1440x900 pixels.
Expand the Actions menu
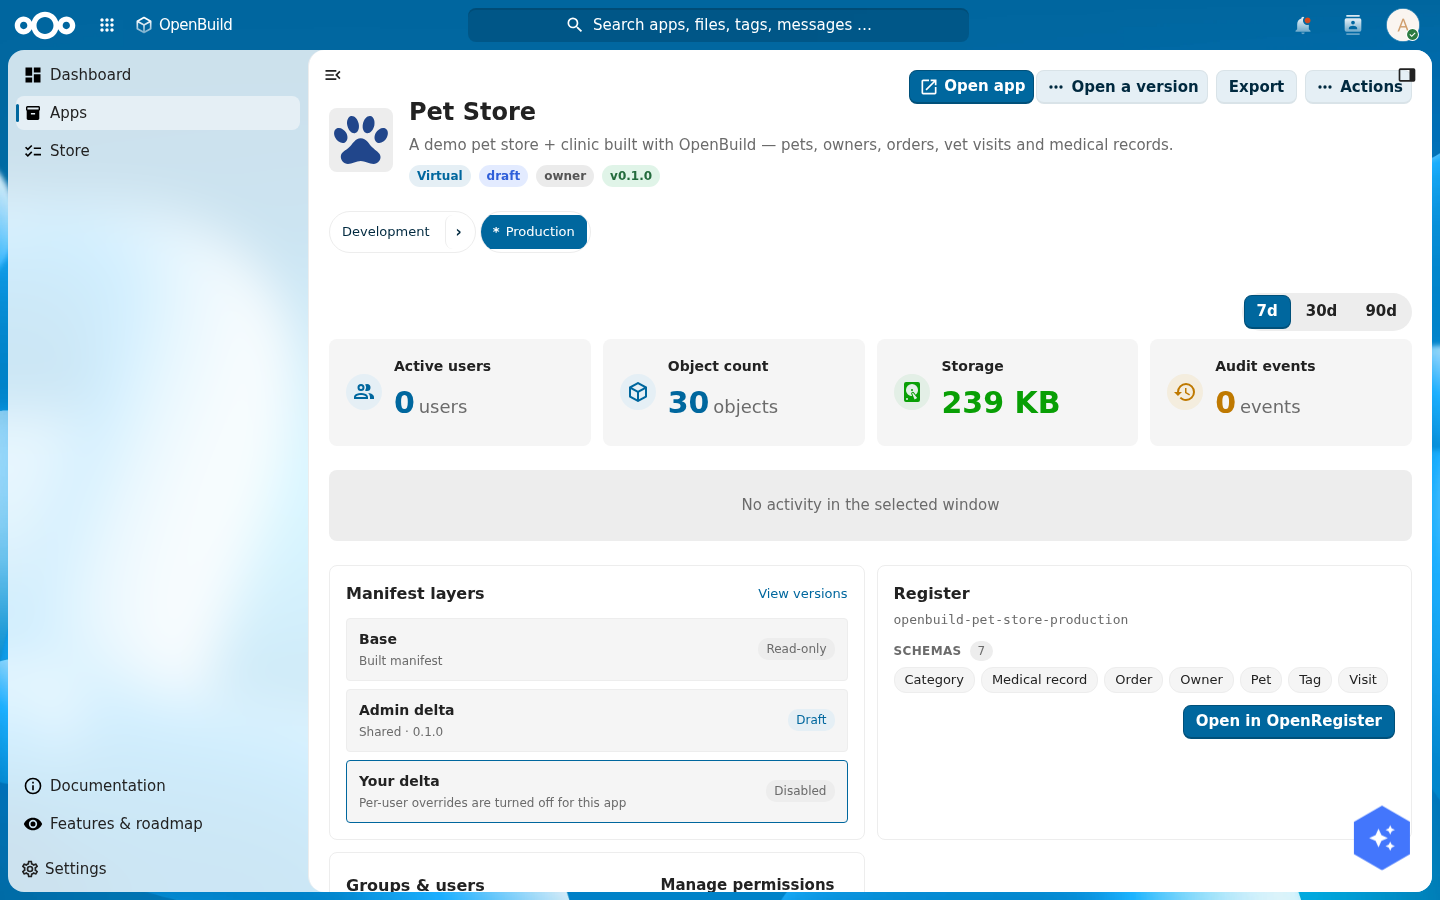click(1358, 87)
